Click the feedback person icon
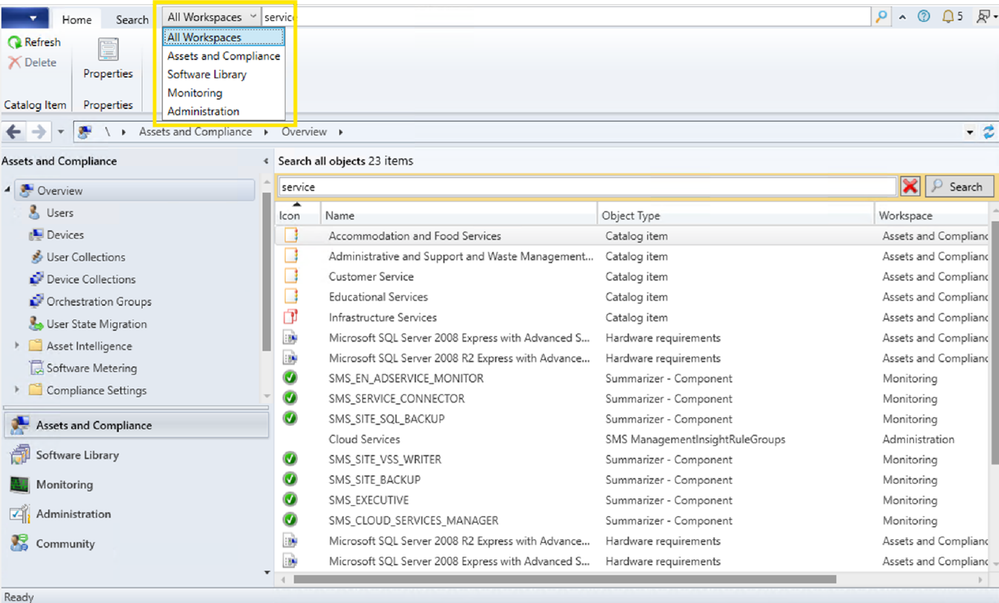 [983, 17]
